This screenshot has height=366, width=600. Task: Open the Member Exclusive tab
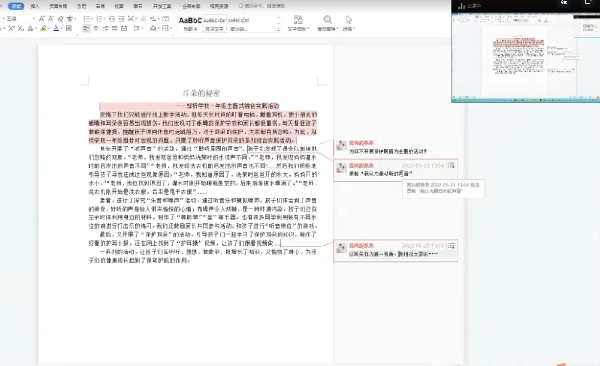click(191, 6)
